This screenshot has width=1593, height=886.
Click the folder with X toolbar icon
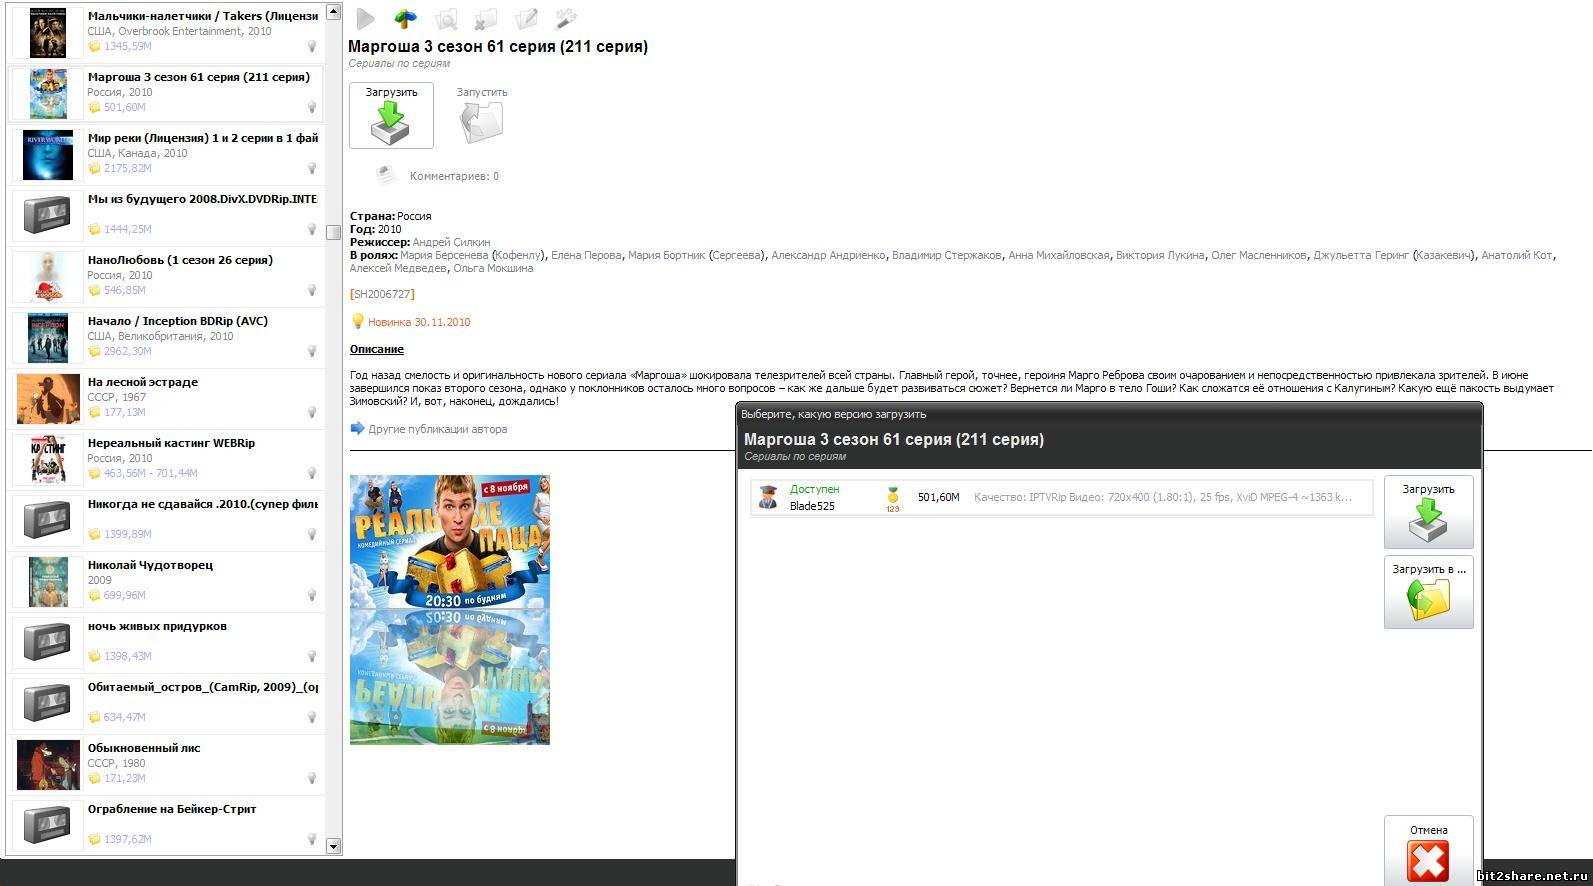[x=485, y=19]
